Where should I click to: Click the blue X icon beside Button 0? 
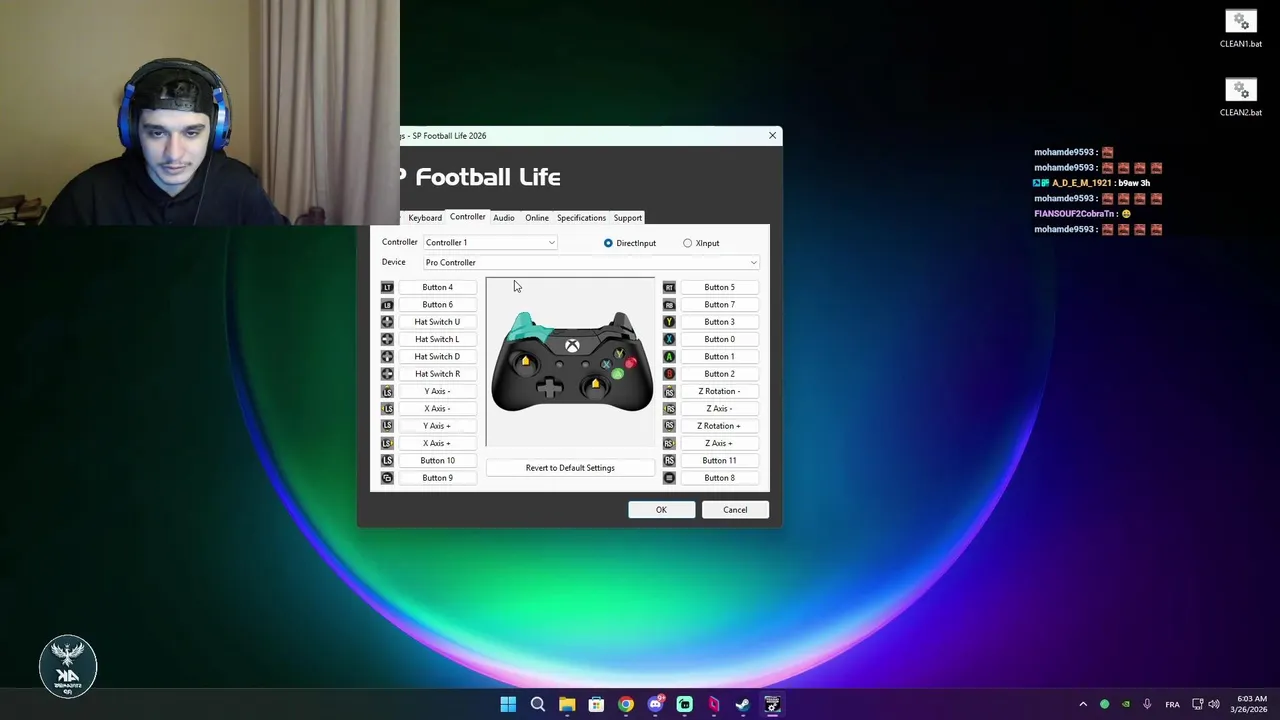pyautogui.click(x=669, y=339)
